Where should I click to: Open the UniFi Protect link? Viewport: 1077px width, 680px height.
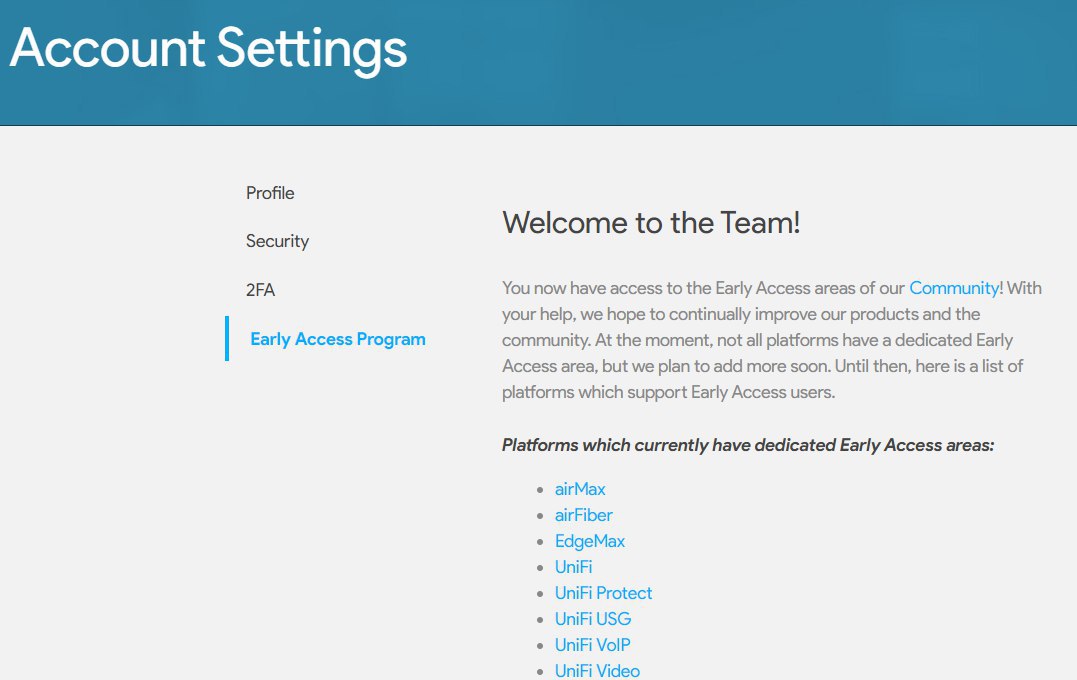[604, 593]
